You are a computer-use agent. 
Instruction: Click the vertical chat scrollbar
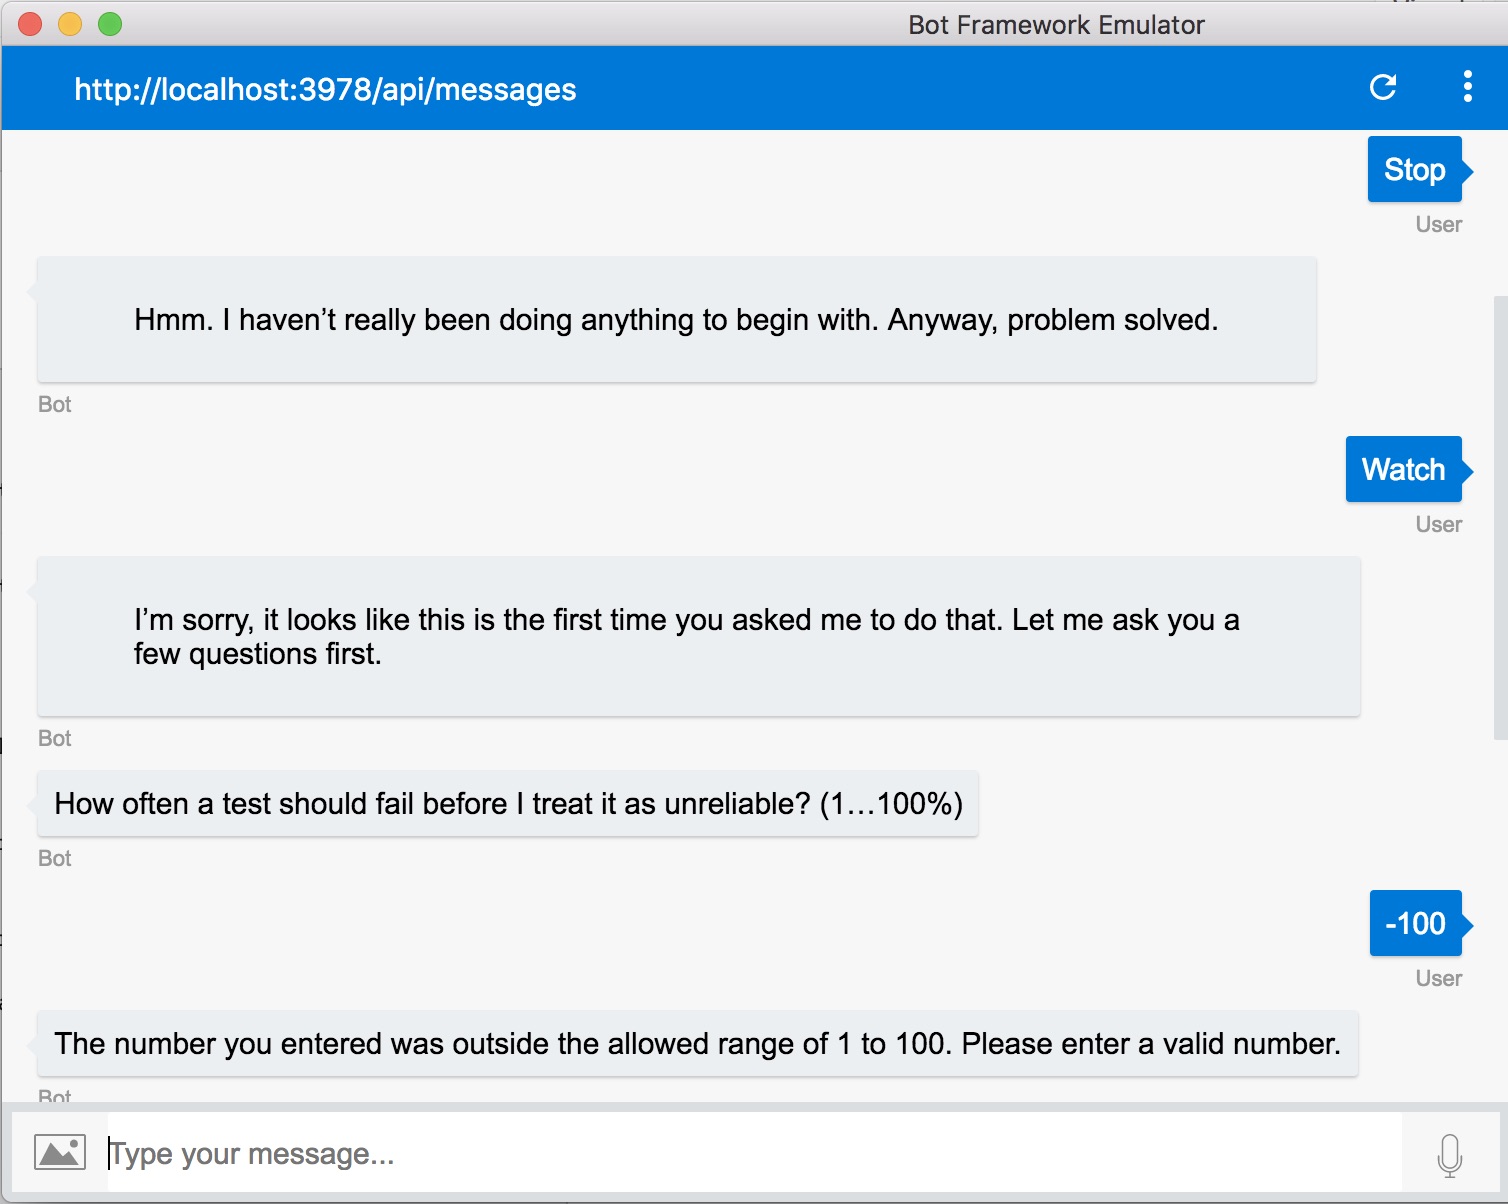tap(1500, 517)
